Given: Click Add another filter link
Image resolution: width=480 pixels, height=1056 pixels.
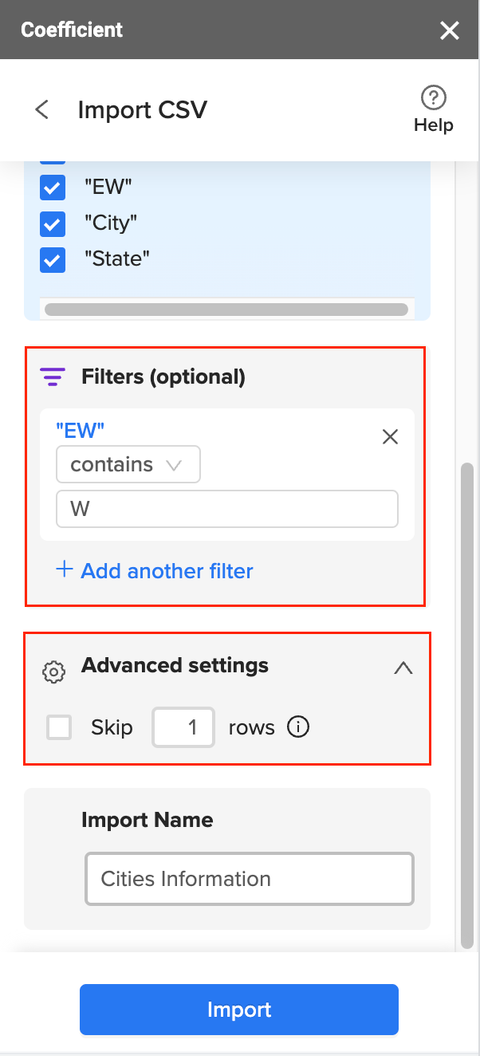Looking at the screenshot, I should [167, 571].
